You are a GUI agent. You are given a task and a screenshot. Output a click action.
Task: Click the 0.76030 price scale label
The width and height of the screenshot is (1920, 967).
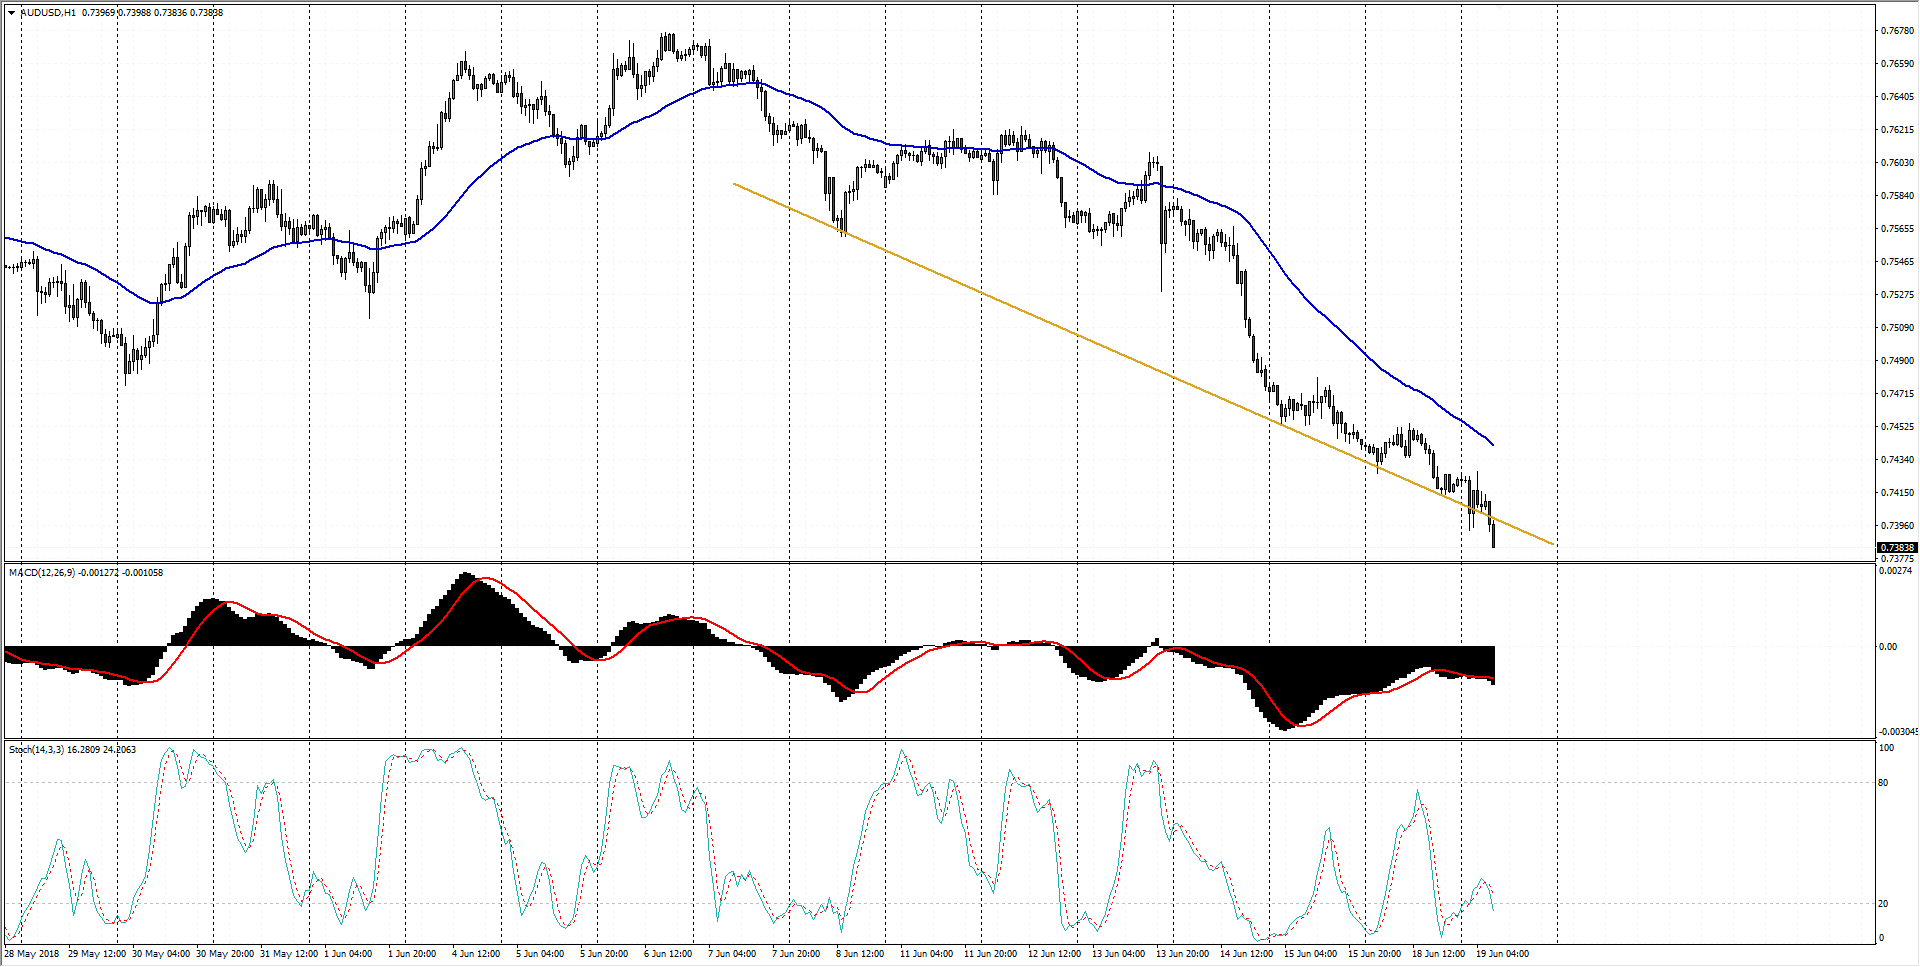1897,163
